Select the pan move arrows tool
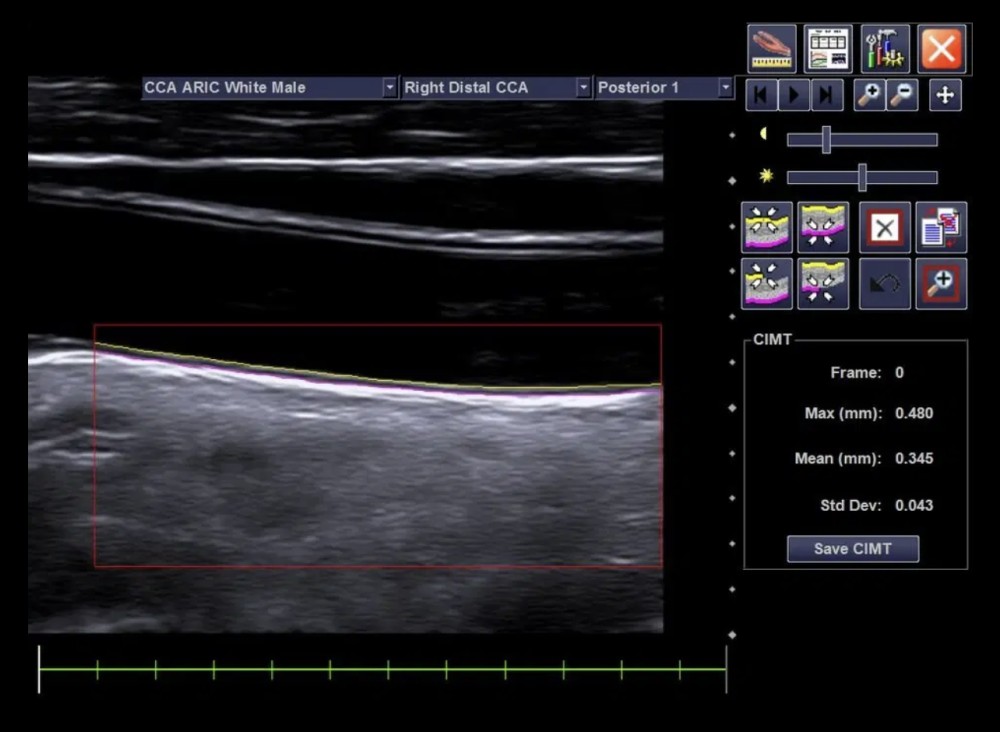1000x732 pixels. pyautogui.click(x=945, y=95)
